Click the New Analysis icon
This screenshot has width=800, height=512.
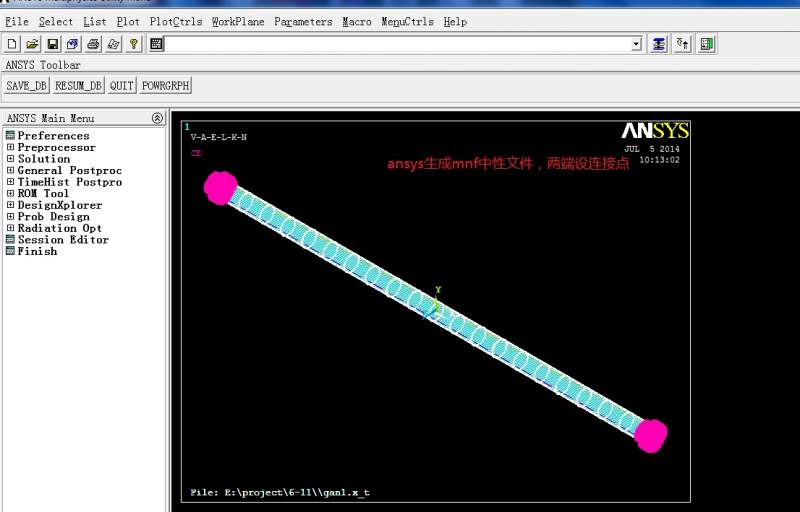click(12, 44)
